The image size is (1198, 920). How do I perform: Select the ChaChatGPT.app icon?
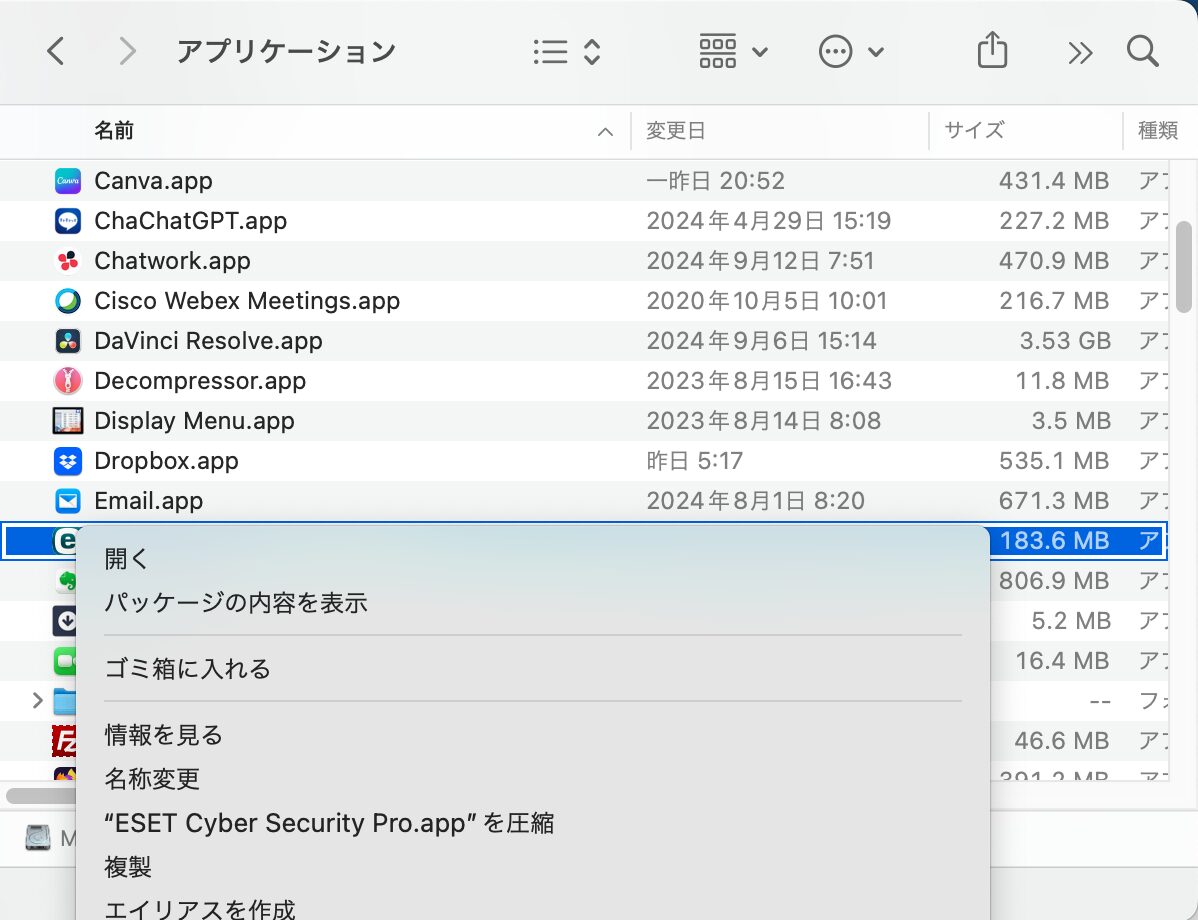coord(68,221)
